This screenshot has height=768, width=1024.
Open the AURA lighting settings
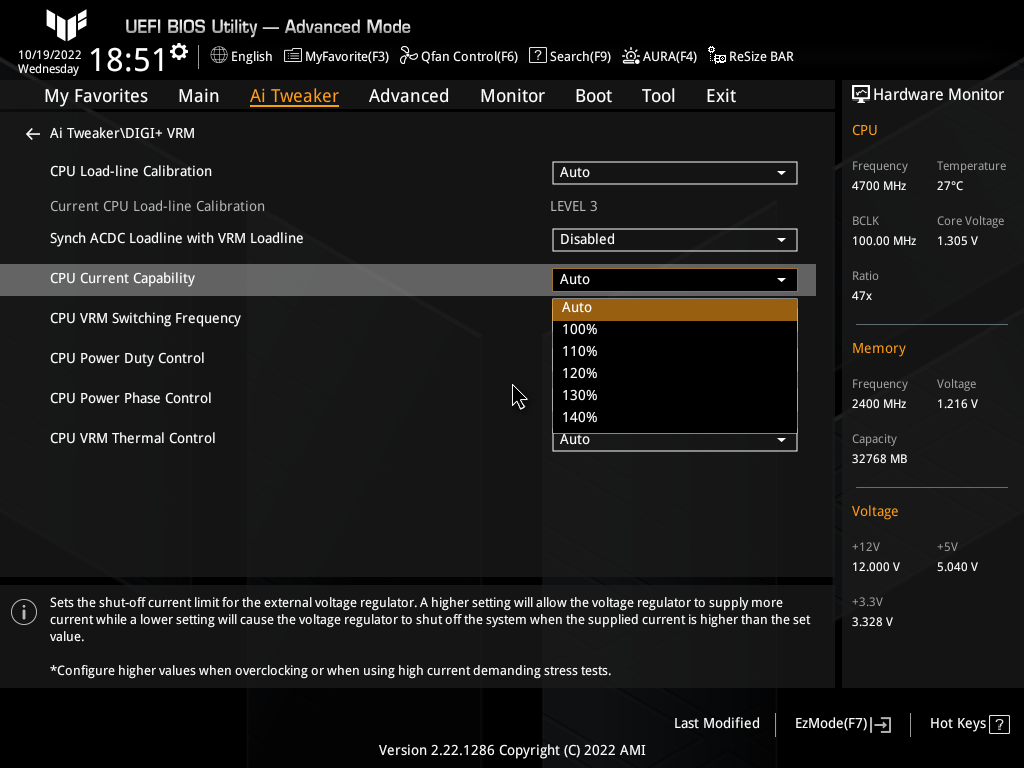(659, 56)
